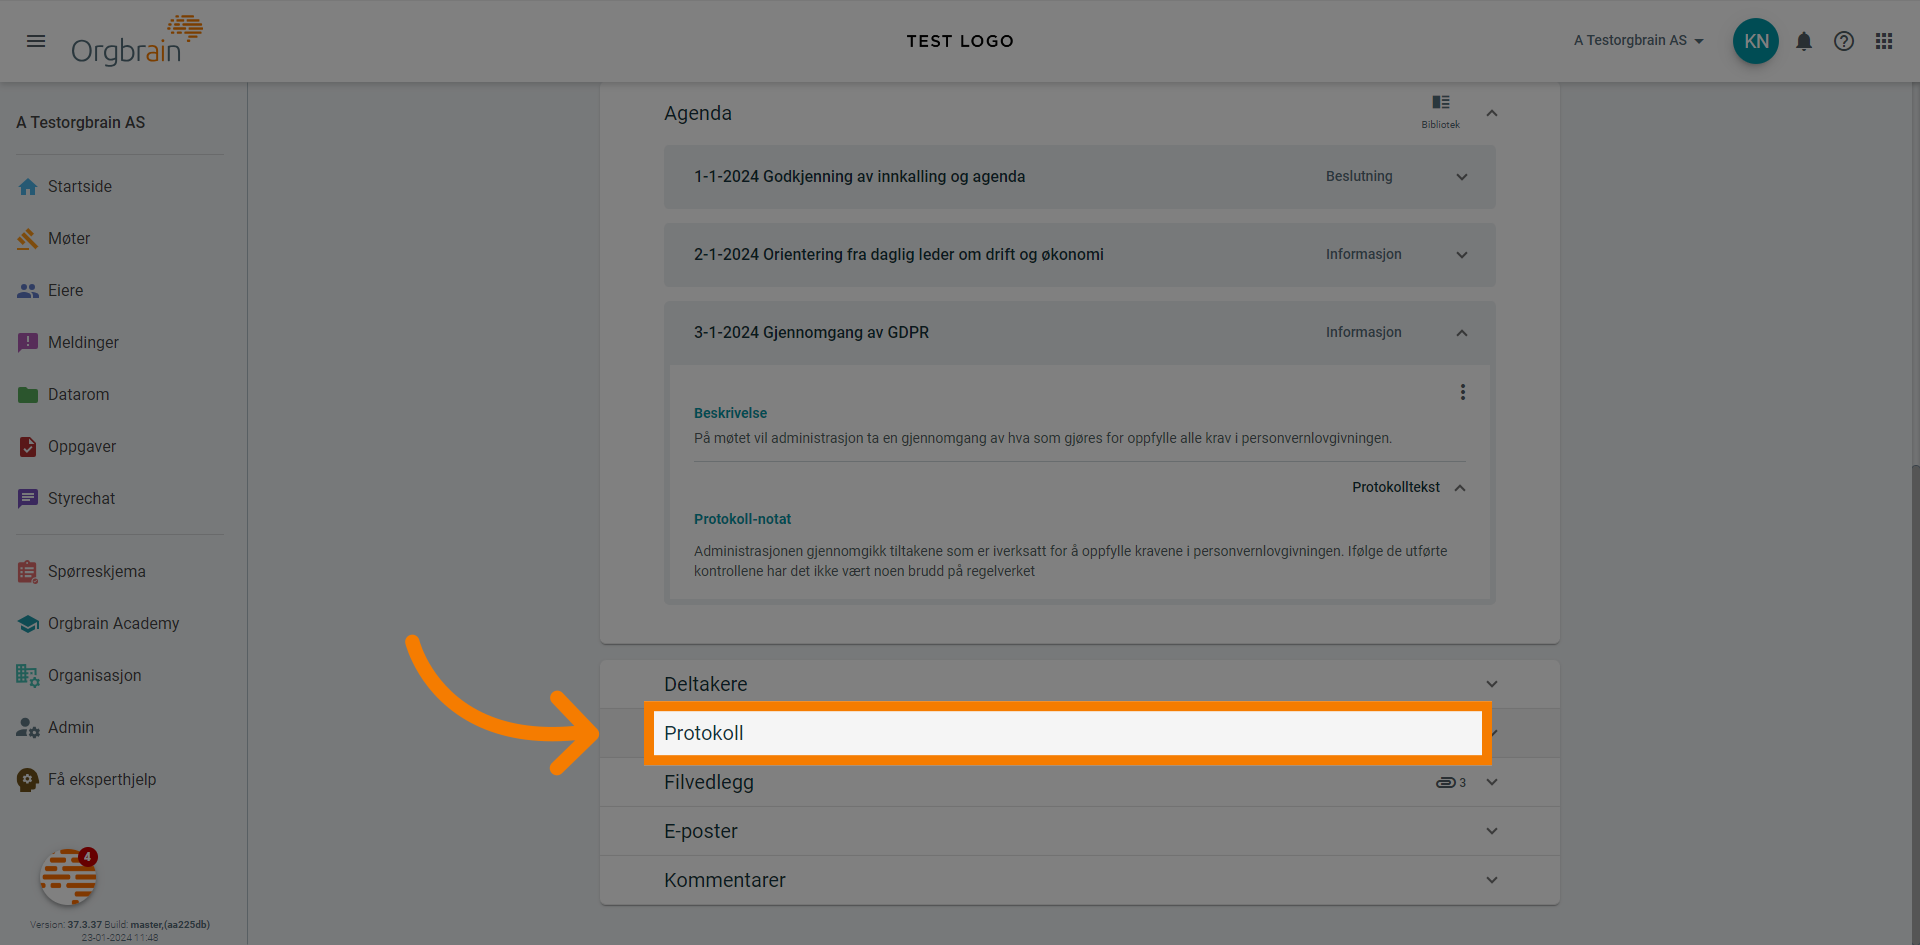Go to Møter in sidebar
1920x945 pixels.
click(x=68, y=238)
